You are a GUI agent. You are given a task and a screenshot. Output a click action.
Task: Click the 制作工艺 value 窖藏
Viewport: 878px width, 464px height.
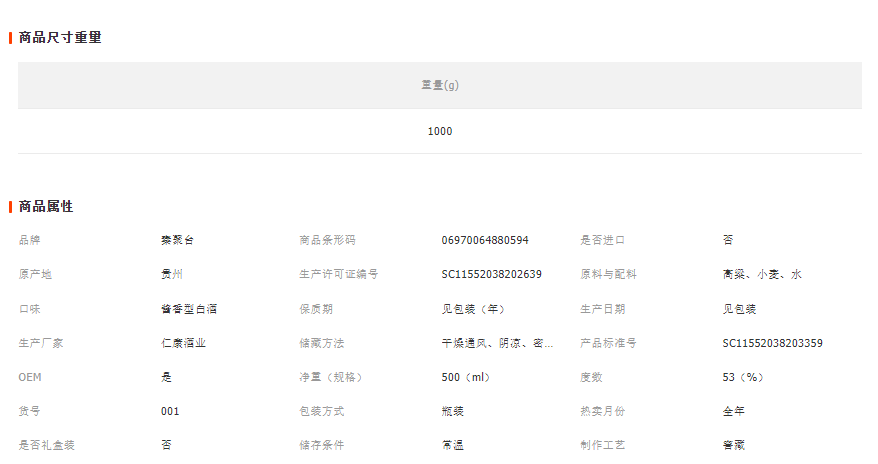(733, 445)
